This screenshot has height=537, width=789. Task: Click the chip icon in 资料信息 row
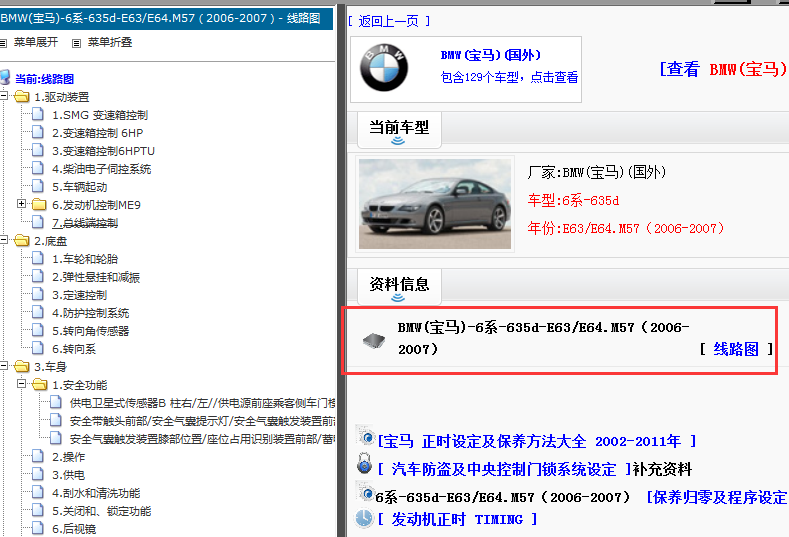[374, 341]
